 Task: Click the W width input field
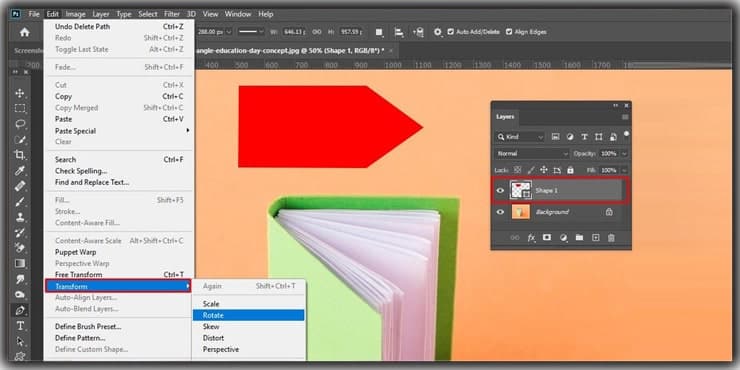[294, 32]
